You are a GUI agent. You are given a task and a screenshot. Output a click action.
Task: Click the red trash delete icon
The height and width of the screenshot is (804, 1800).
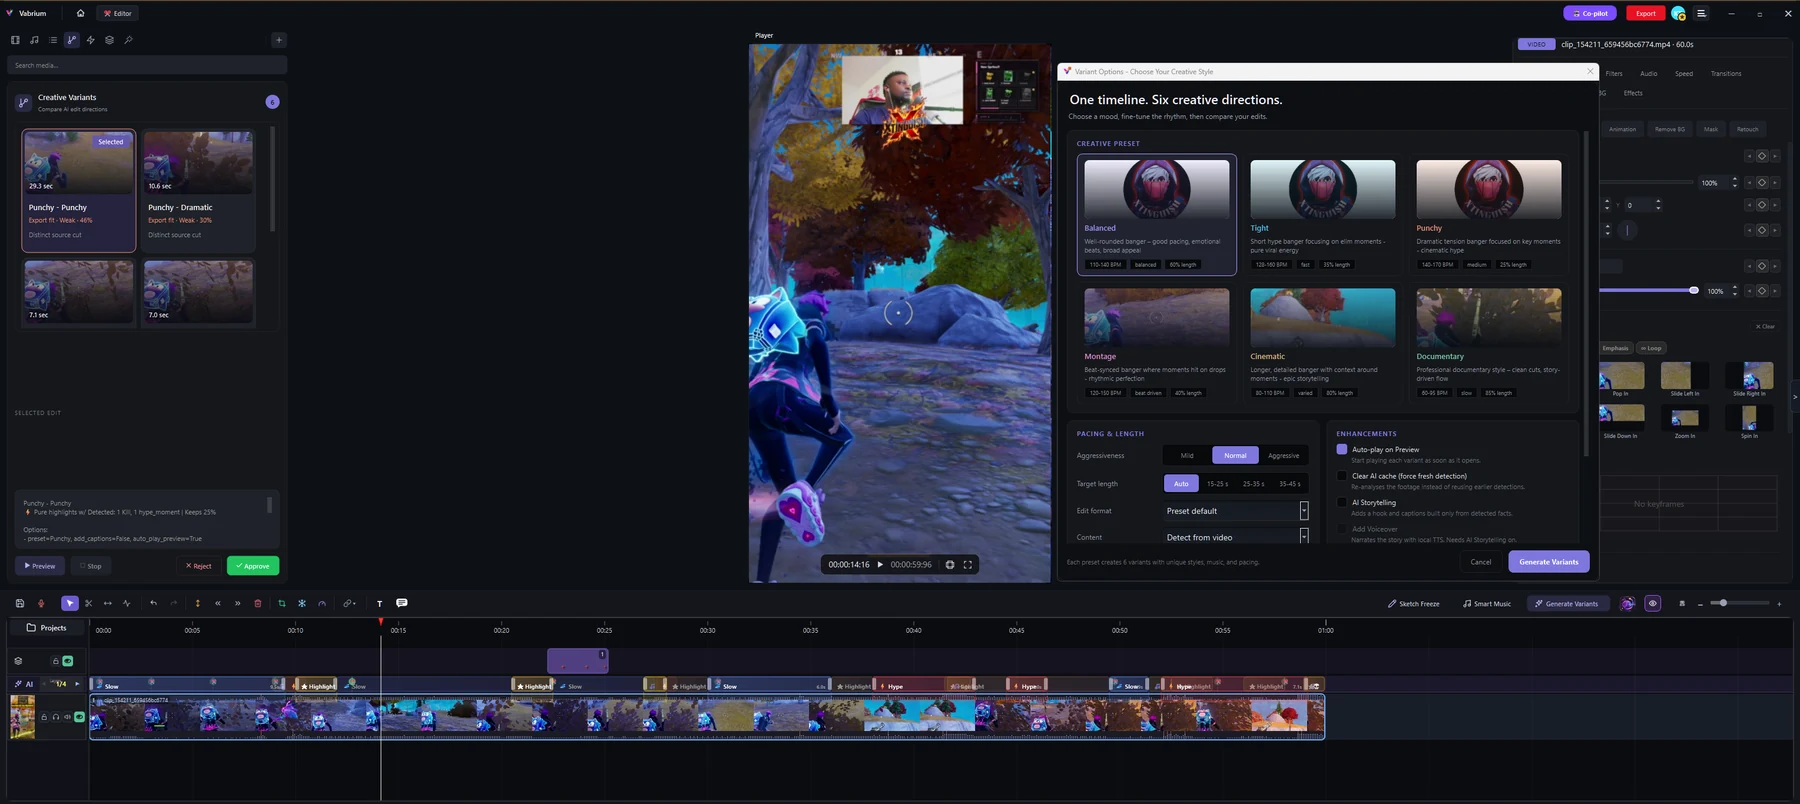[x=257, y=603]
